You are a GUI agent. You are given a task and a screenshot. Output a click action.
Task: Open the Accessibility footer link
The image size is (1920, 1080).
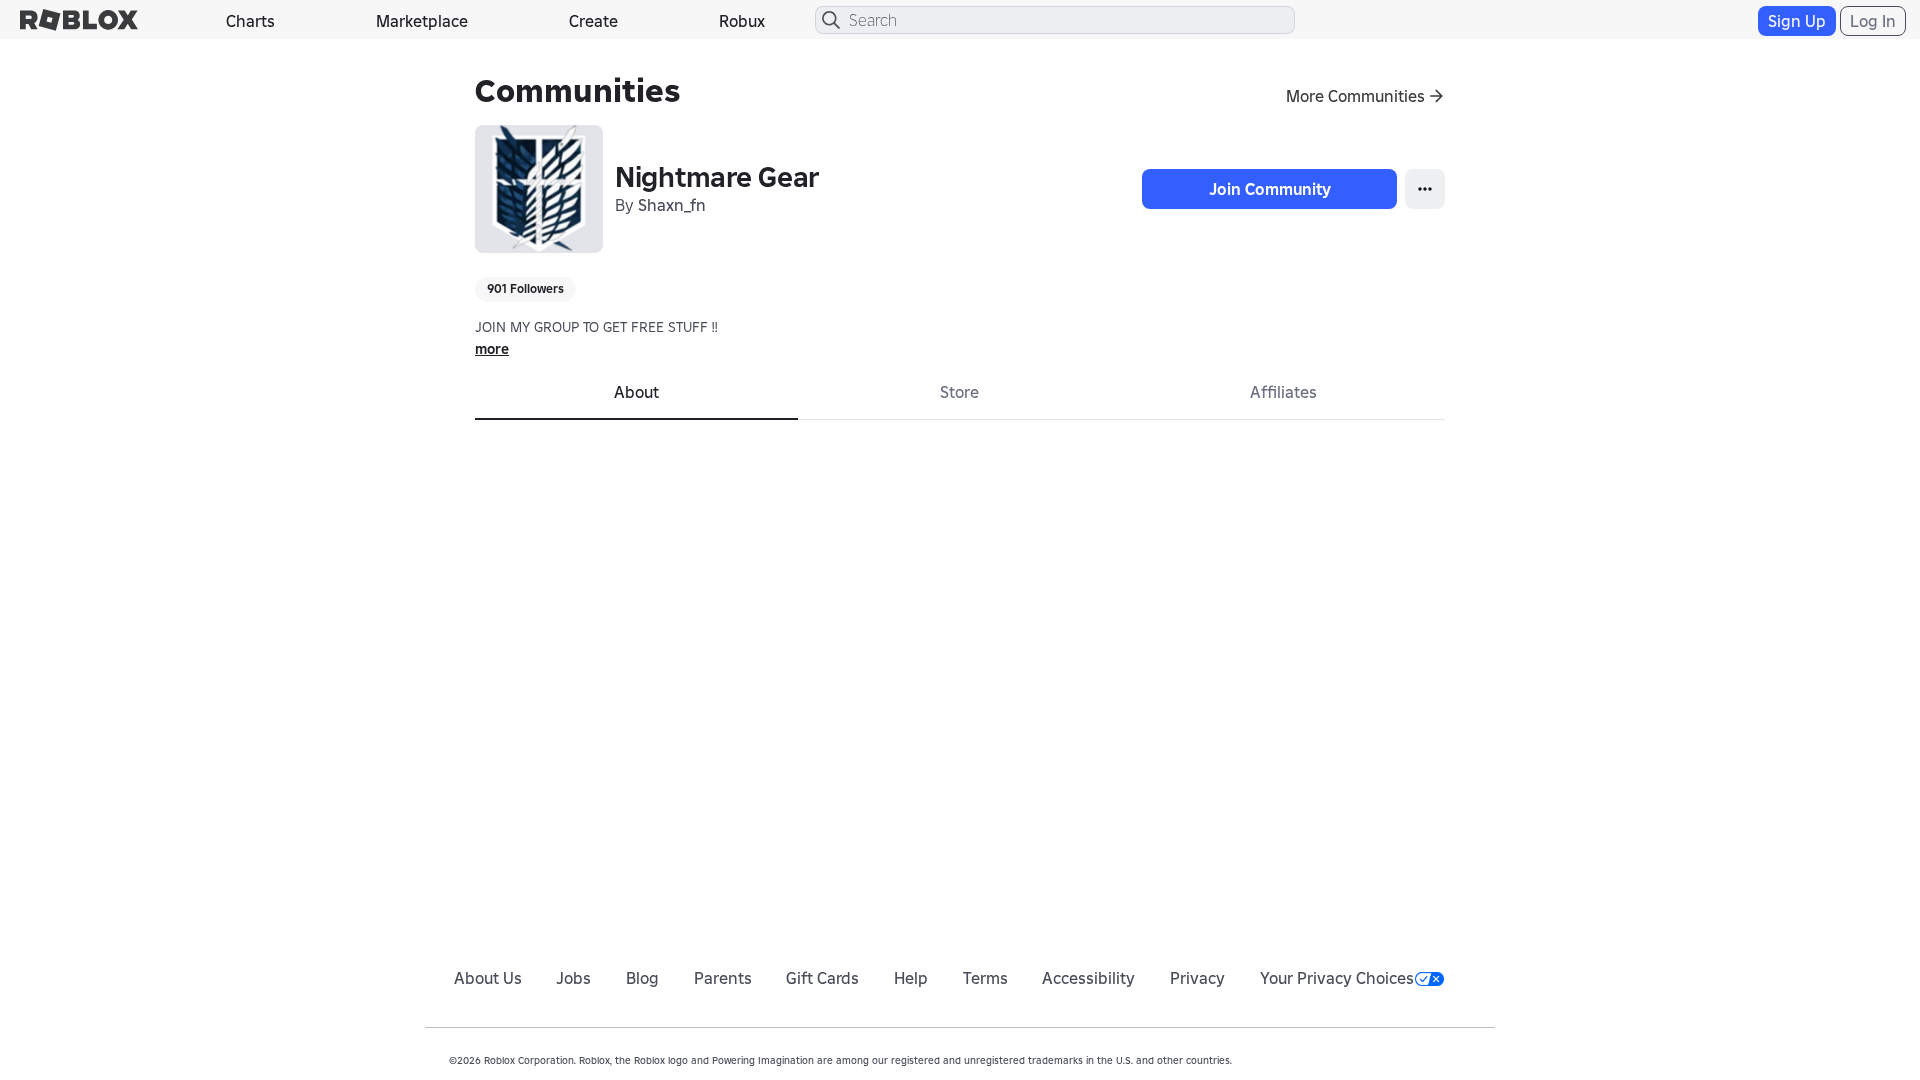click(x=1088, y=978)
